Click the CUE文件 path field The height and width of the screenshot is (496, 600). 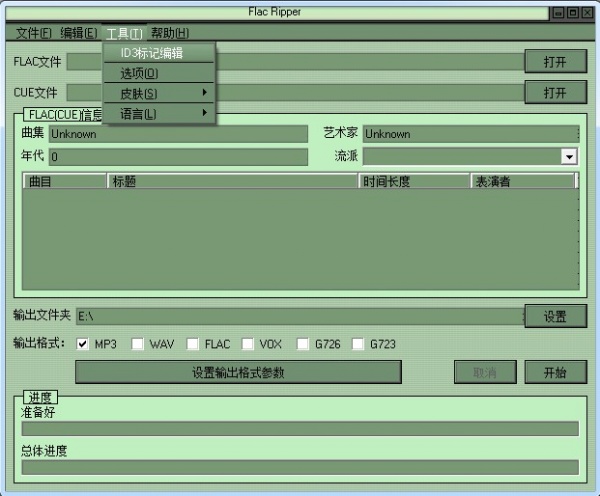coord(295,93)
